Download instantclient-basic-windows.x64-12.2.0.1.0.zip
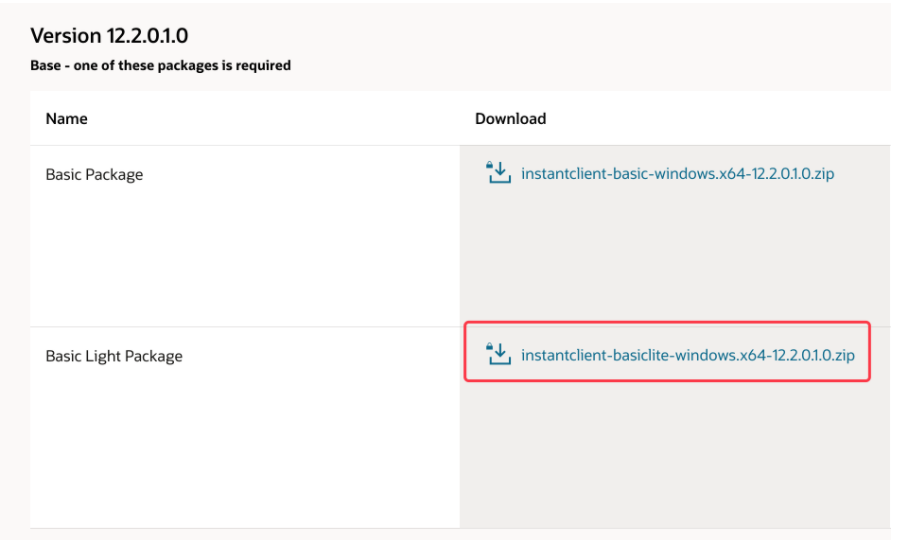This screenshot has width=897, height=540. point(677,174)
